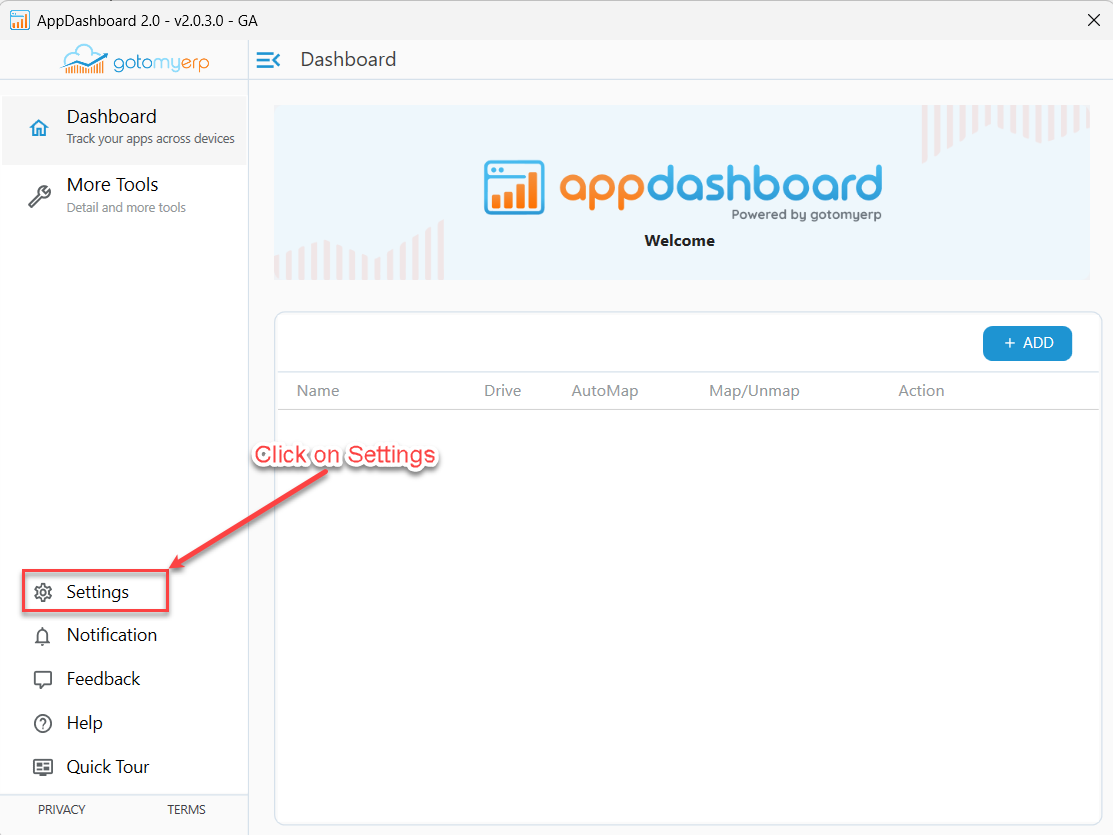Collapse the sidebar with the menu toggle icon
Screen dimensions: 1113x835
tap(268, 60)
